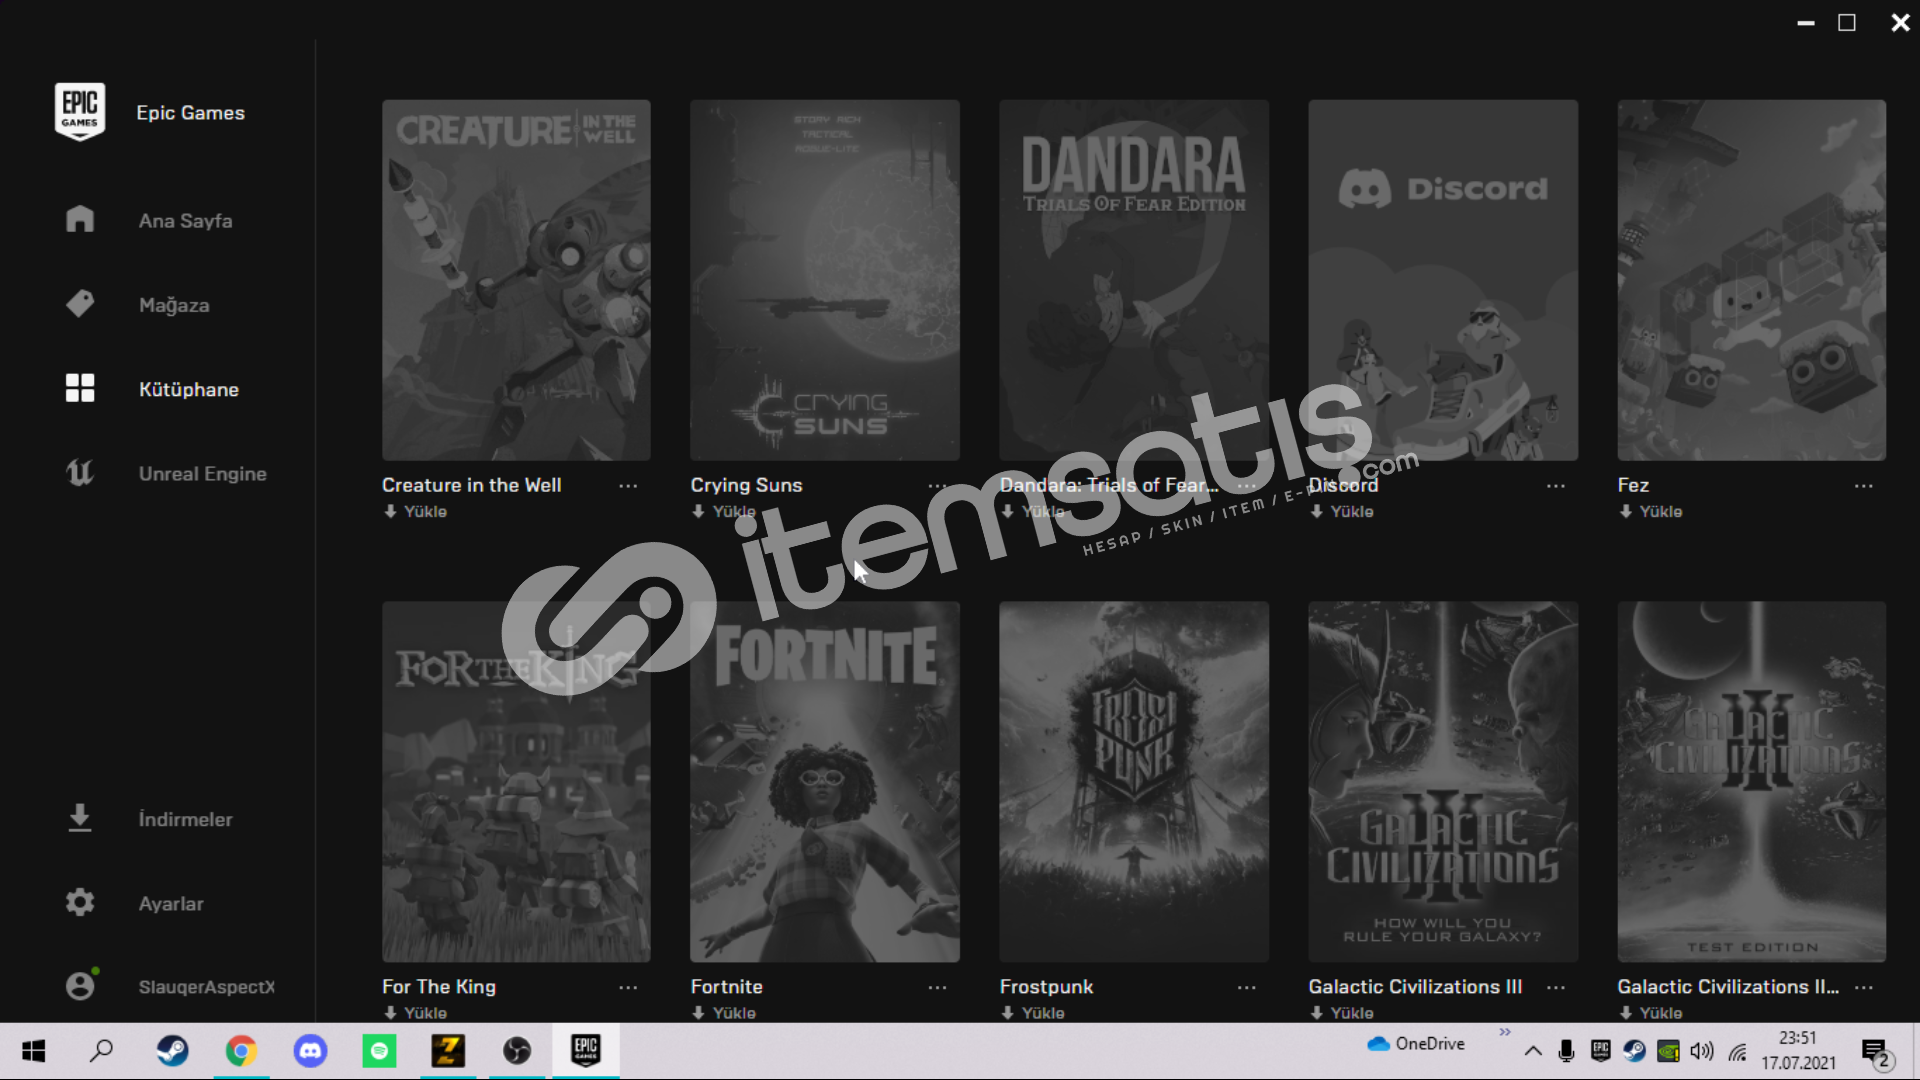Open Spotify from the taskbar
The height and width of the screenshot is (1080, 1920).
pos(379,1050)
